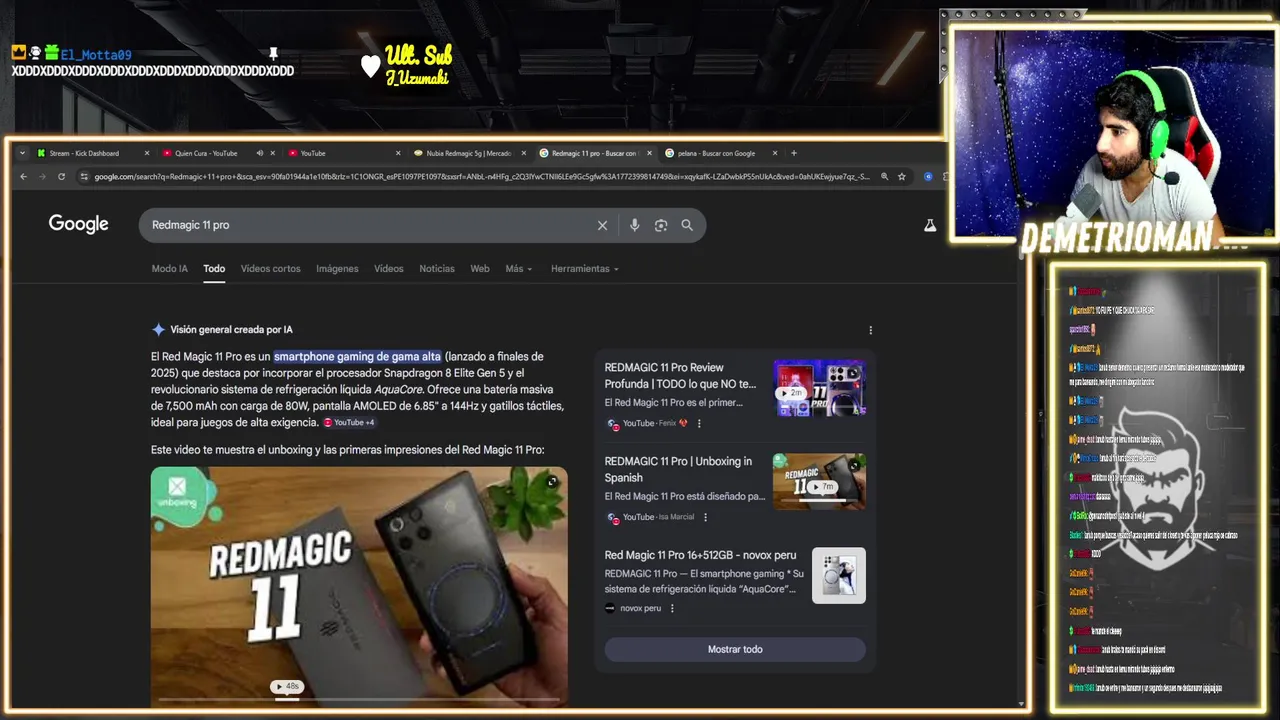Screen dimensions: 1280x720
Task: Bookmark this page with the star icon
Action: (901, 177)
